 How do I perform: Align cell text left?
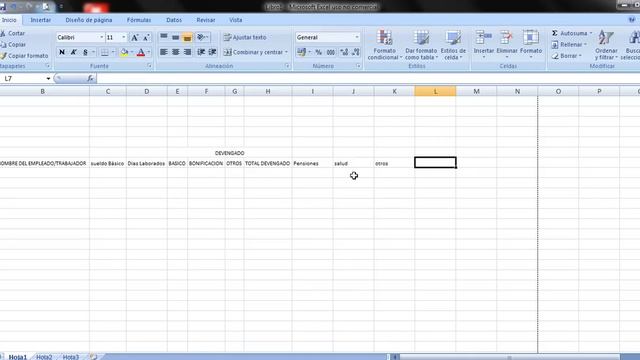coord(164,52)
